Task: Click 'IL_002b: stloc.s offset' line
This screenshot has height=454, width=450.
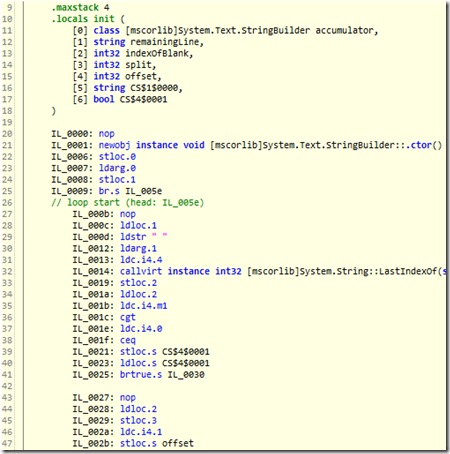Action: pos(133,443)
